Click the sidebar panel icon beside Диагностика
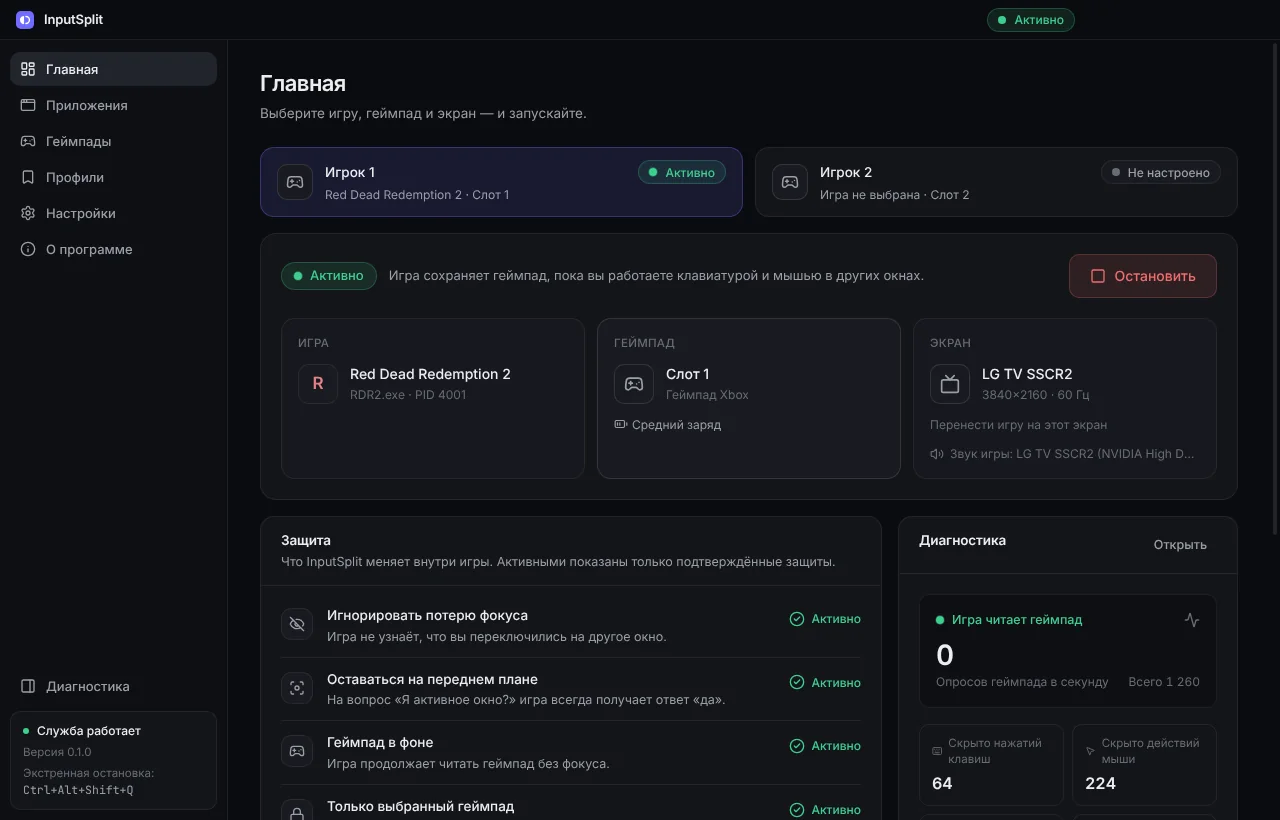This screenshot has width=1280, height=820. point(28,686)
